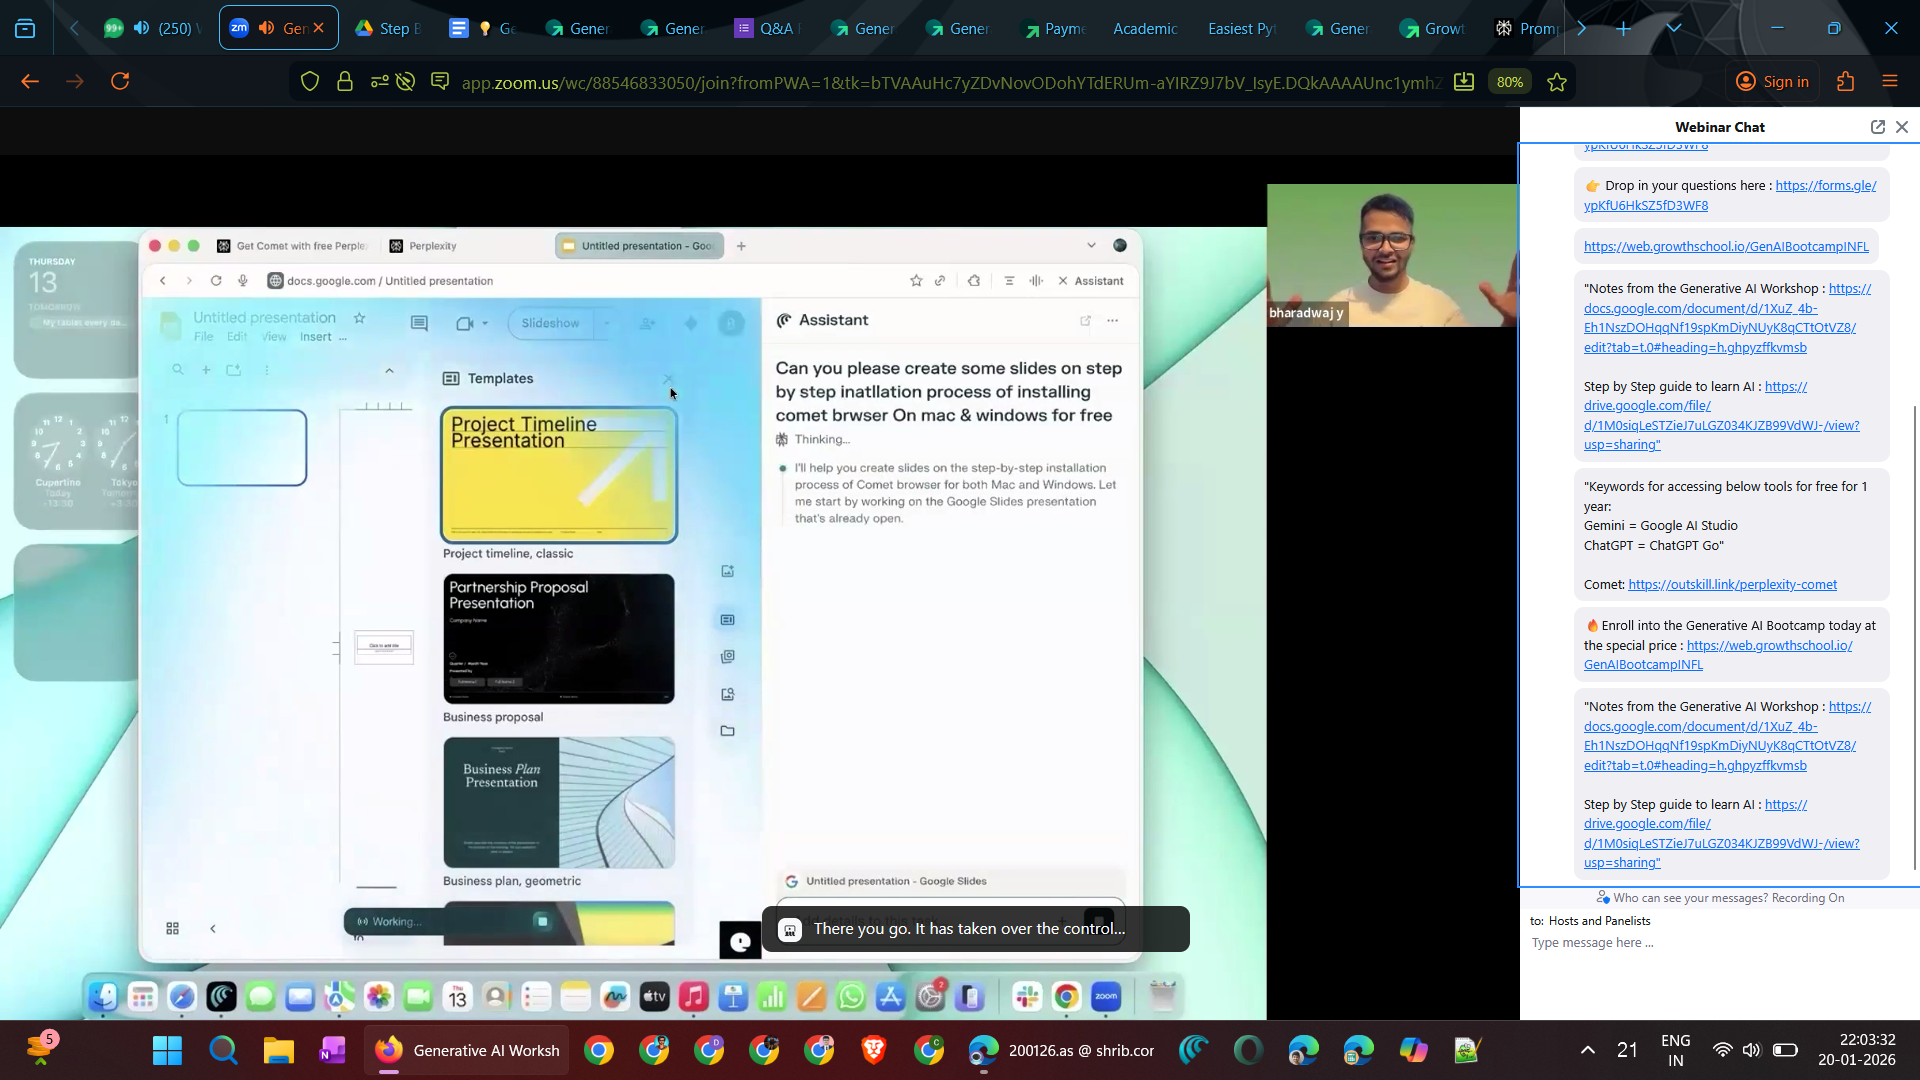Pop out the Webinar Chat panel
Image resolution: width=1920 pixels, height=1080 pixels.
[1878, 127]
